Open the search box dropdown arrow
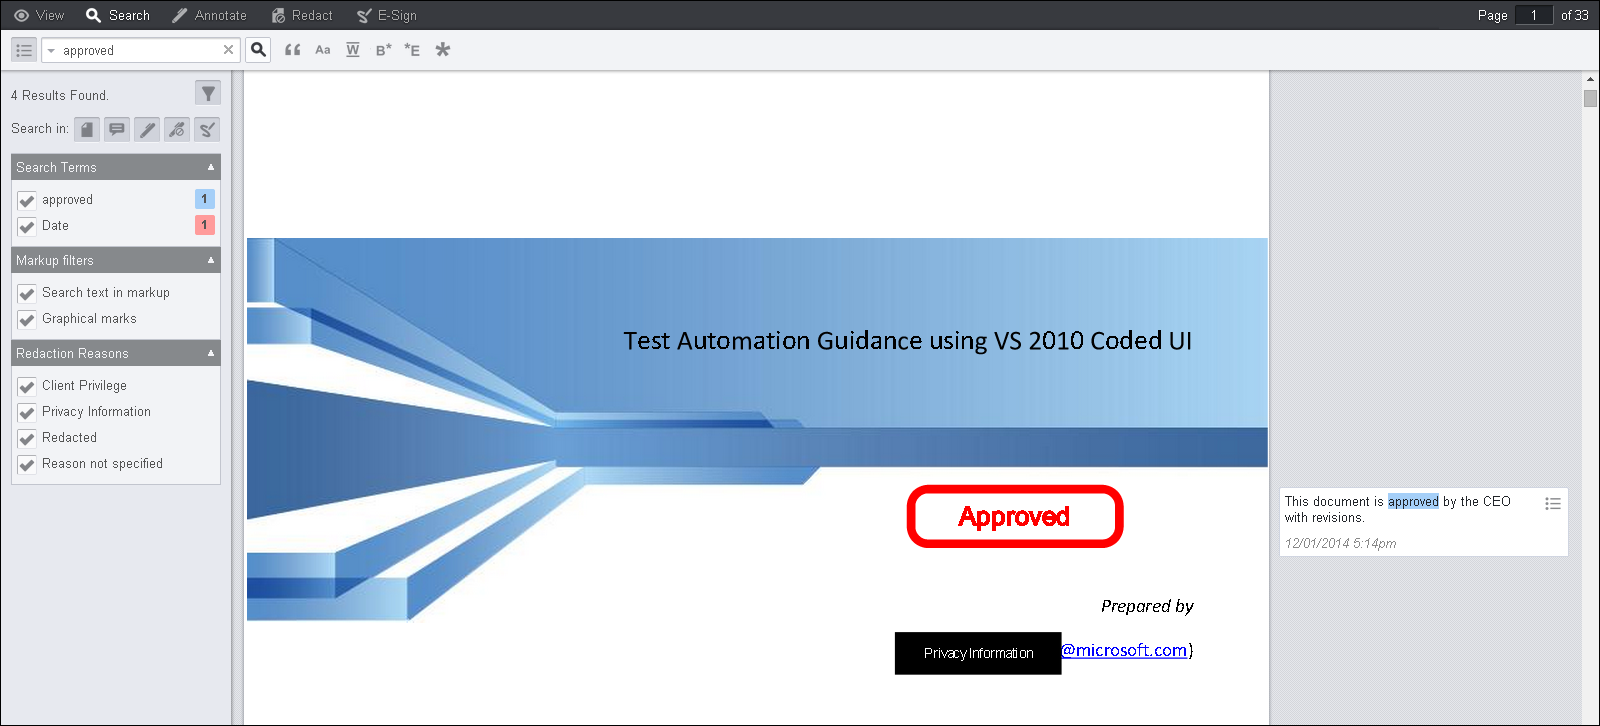The height and width of the screenshot is (726, 1600). pos(51,50)
